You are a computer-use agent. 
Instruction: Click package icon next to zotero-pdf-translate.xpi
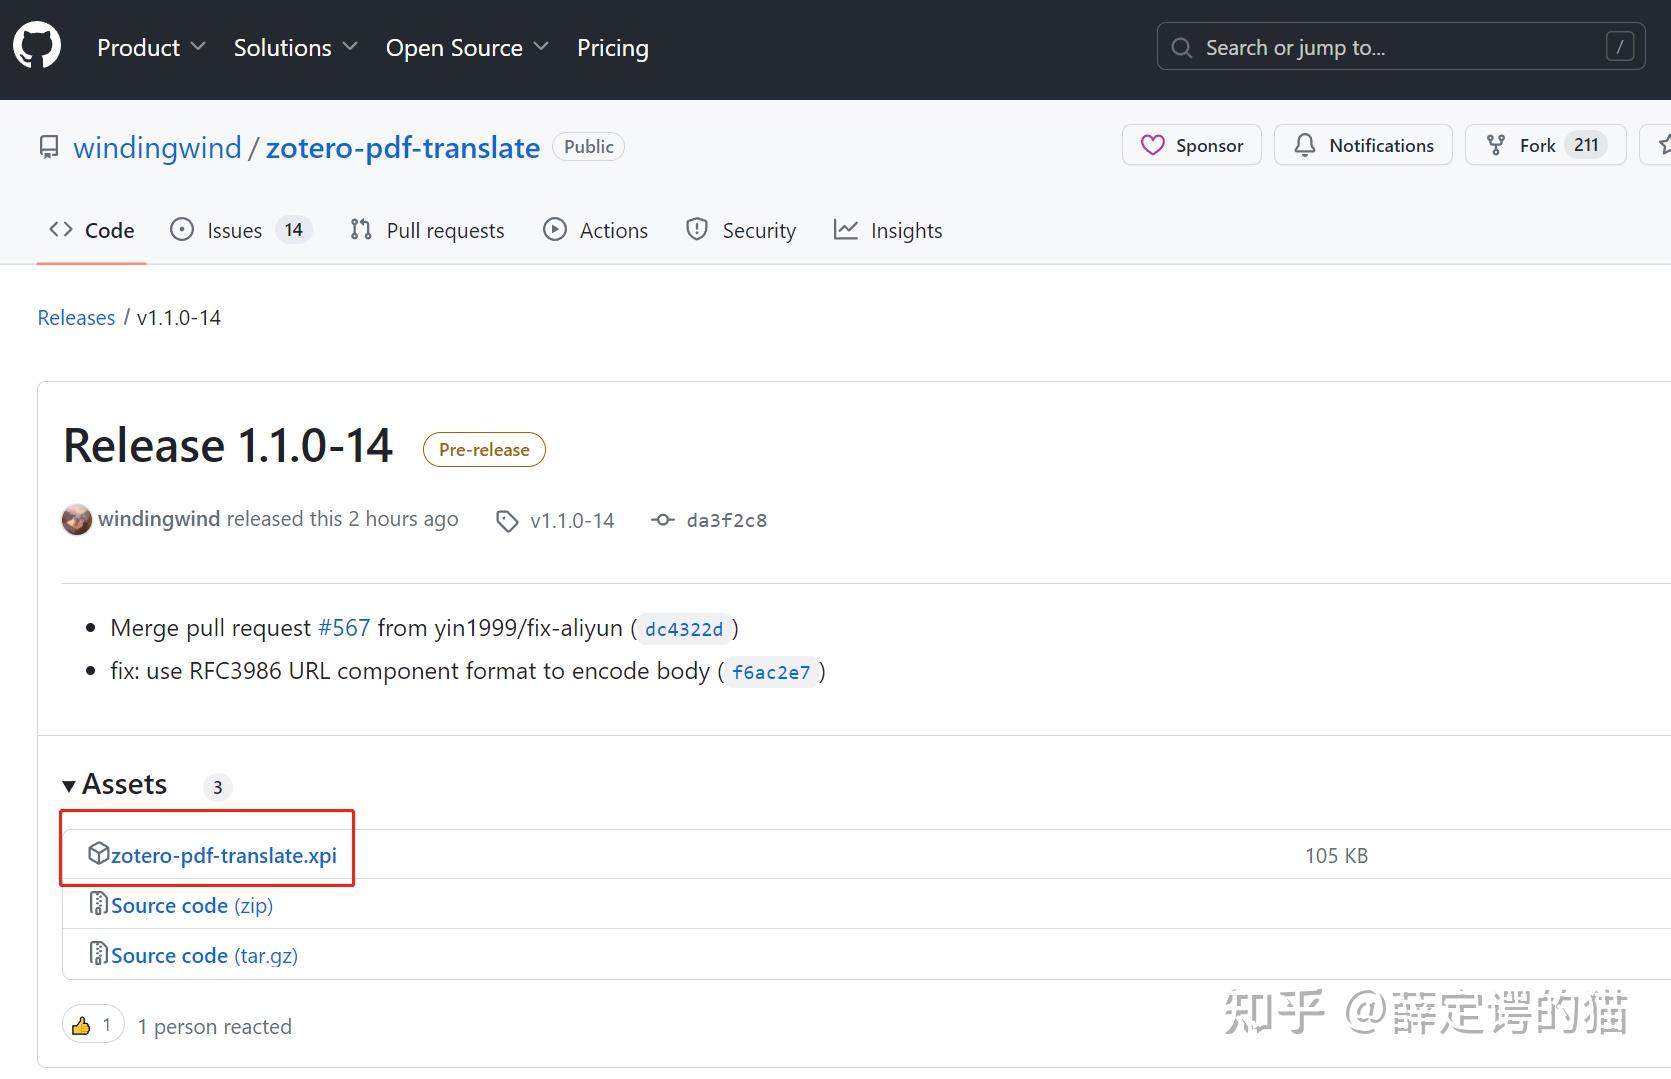pyautogui.click(x=98, y=853)
